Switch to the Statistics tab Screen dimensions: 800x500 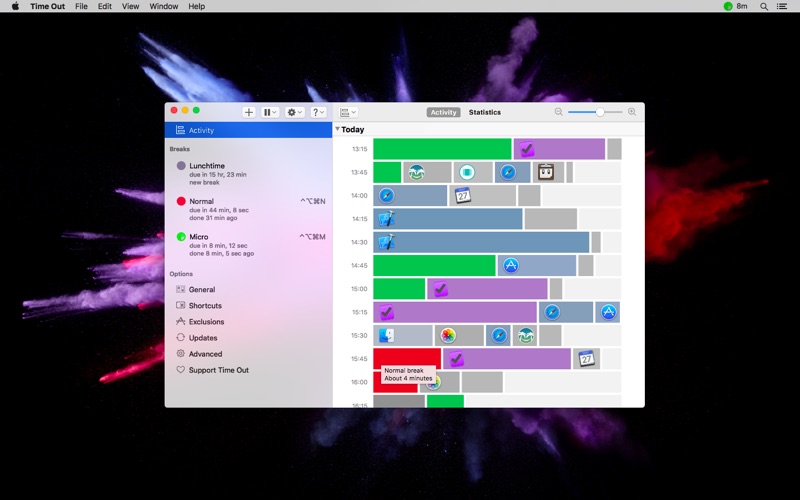point(485,112)
